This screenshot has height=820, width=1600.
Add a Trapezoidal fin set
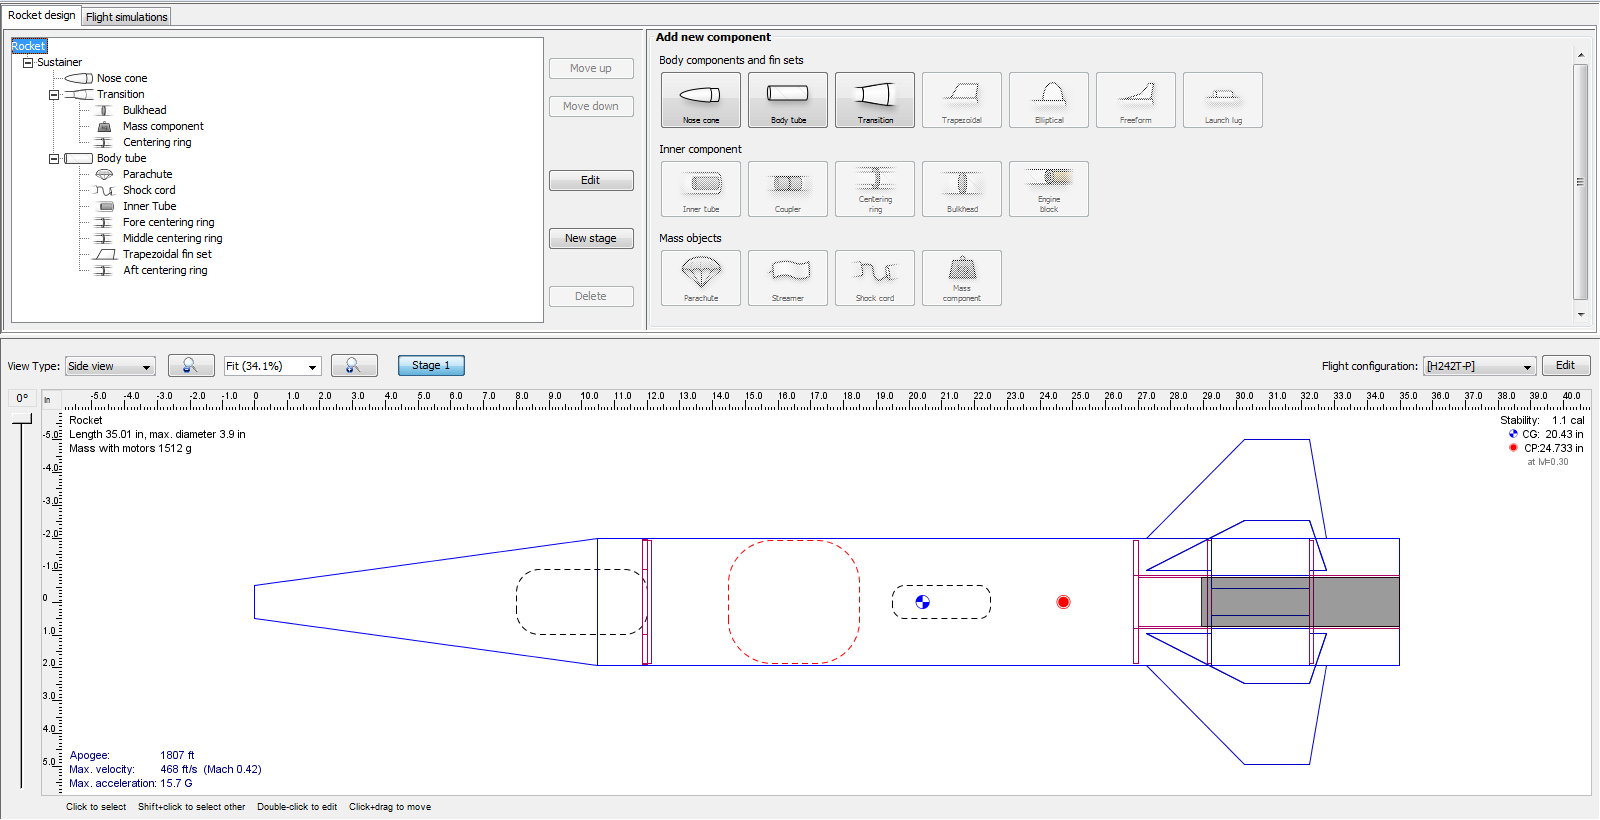[x=962, y=100]
